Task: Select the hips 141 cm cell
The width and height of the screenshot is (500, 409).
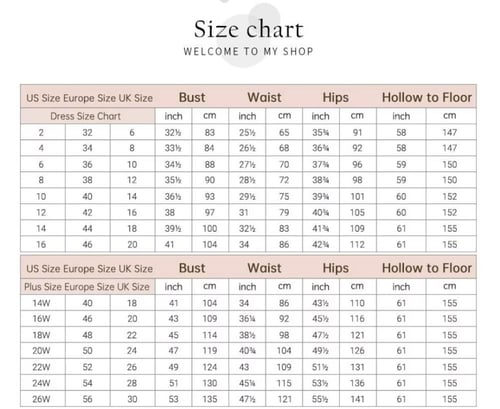Action: coord(357,399)
